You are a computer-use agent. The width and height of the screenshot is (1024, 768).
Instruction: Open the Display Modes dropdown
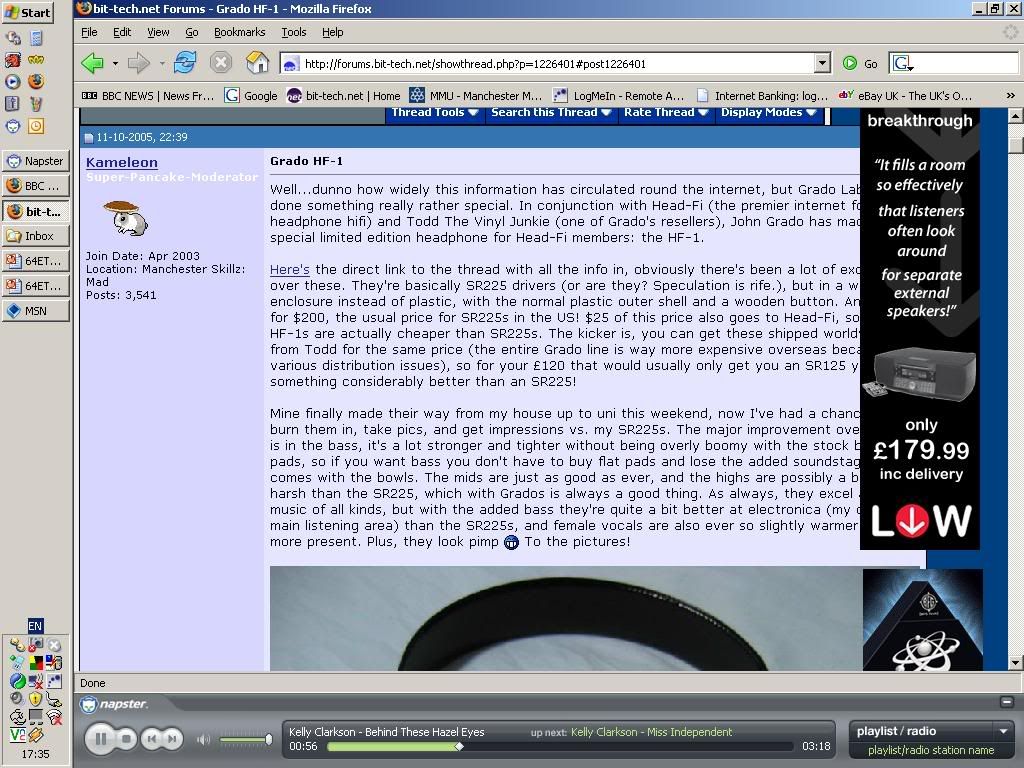(767, 112)
